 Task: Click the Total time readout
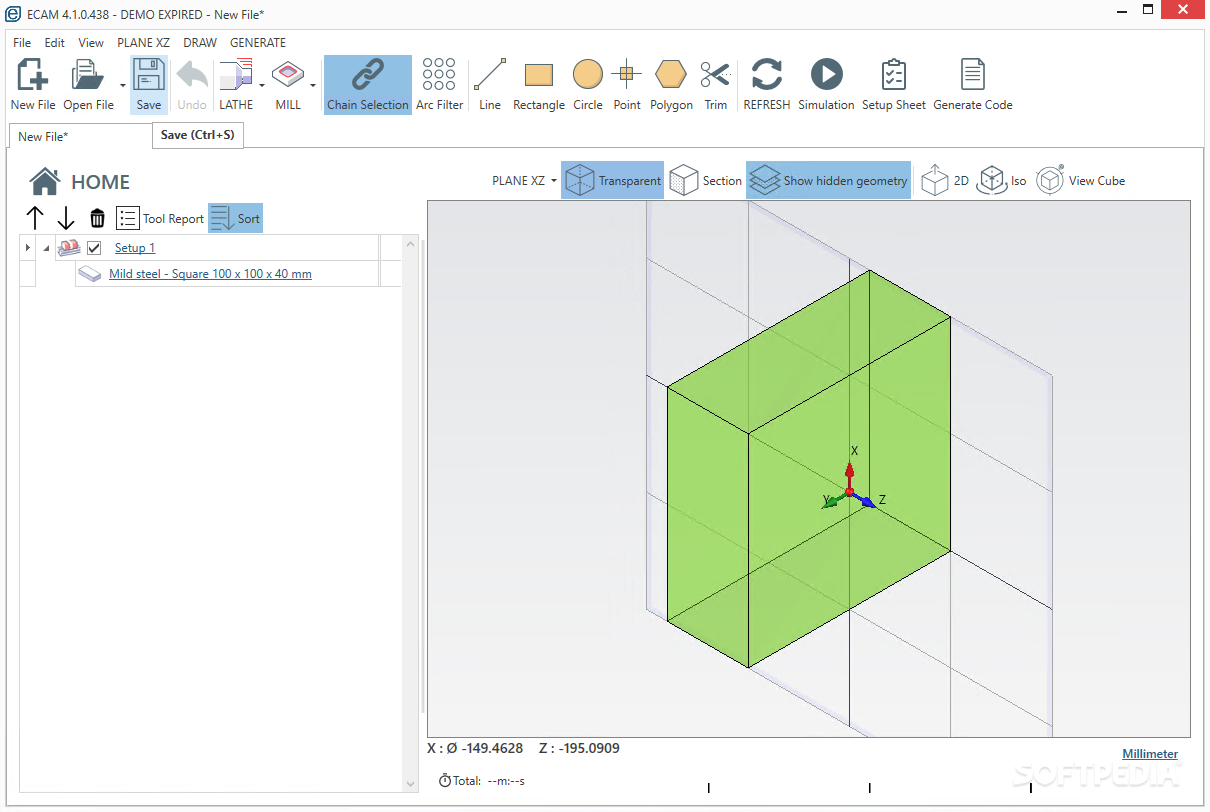click(482, 780)
